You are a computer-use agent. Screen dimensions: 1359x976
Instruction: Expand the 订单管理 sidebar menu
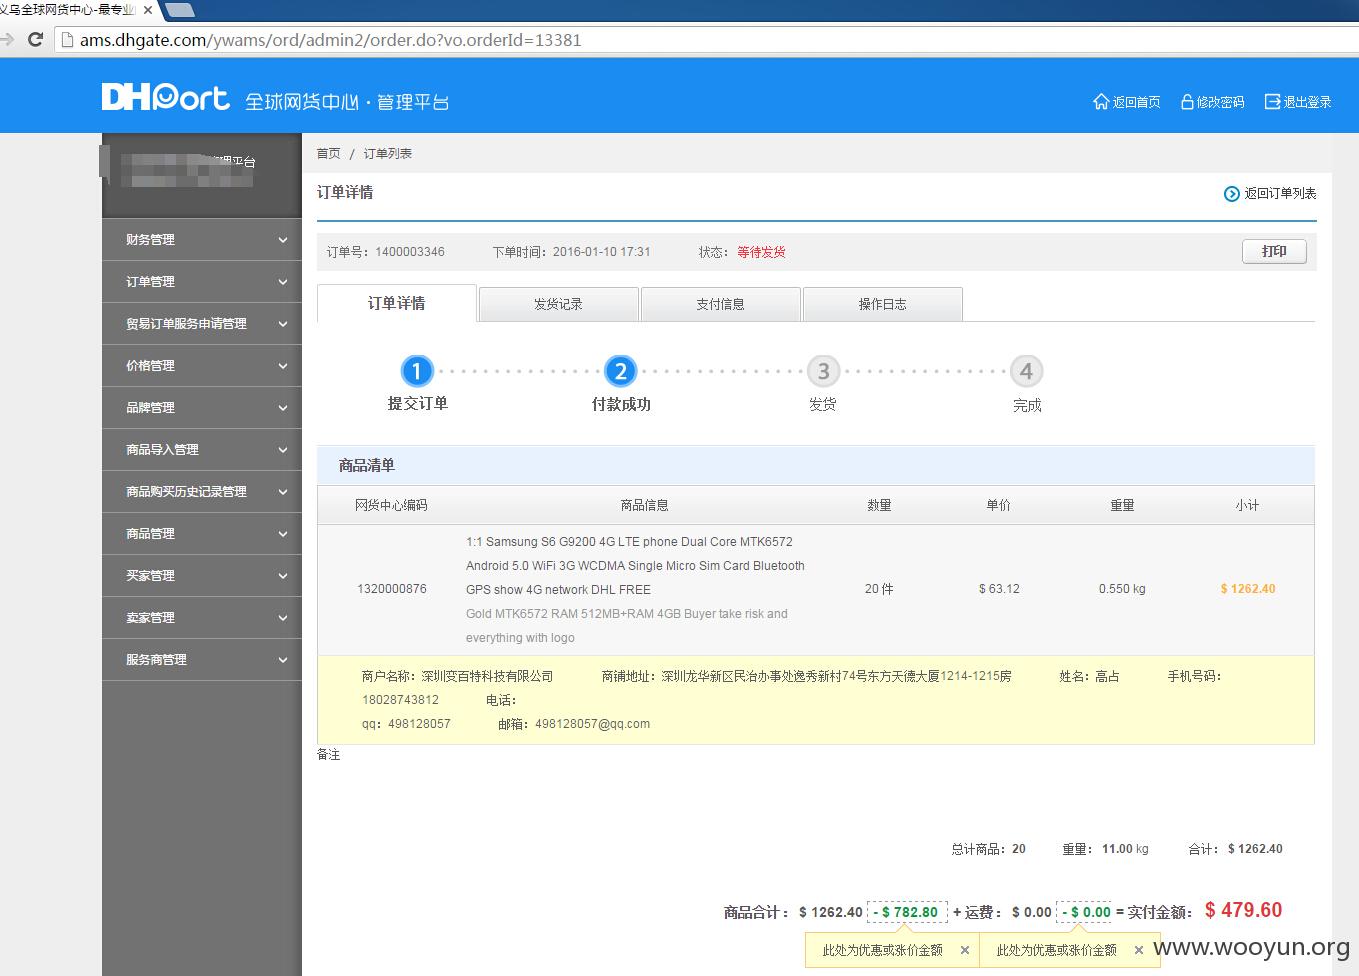click(x=201, y=282)
